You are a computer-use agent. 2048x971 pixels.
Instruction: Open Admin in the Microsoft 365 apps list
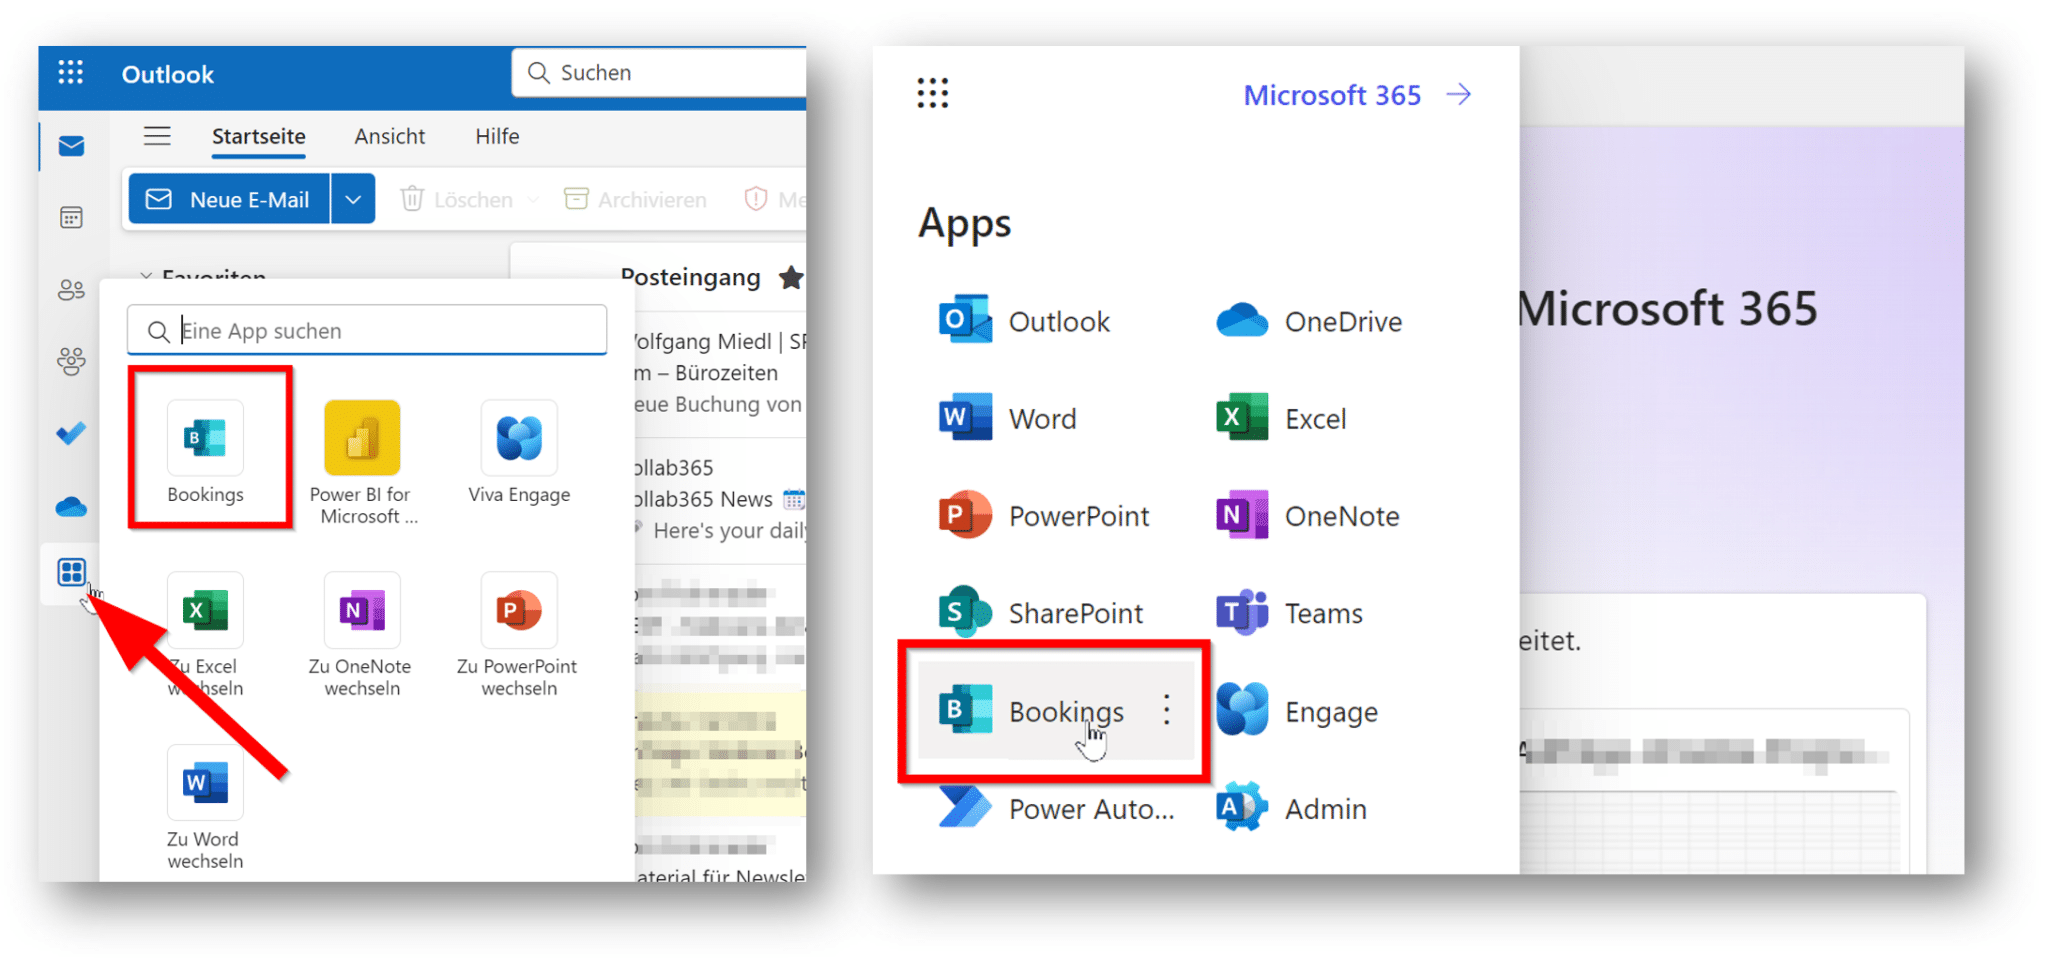1291,808
